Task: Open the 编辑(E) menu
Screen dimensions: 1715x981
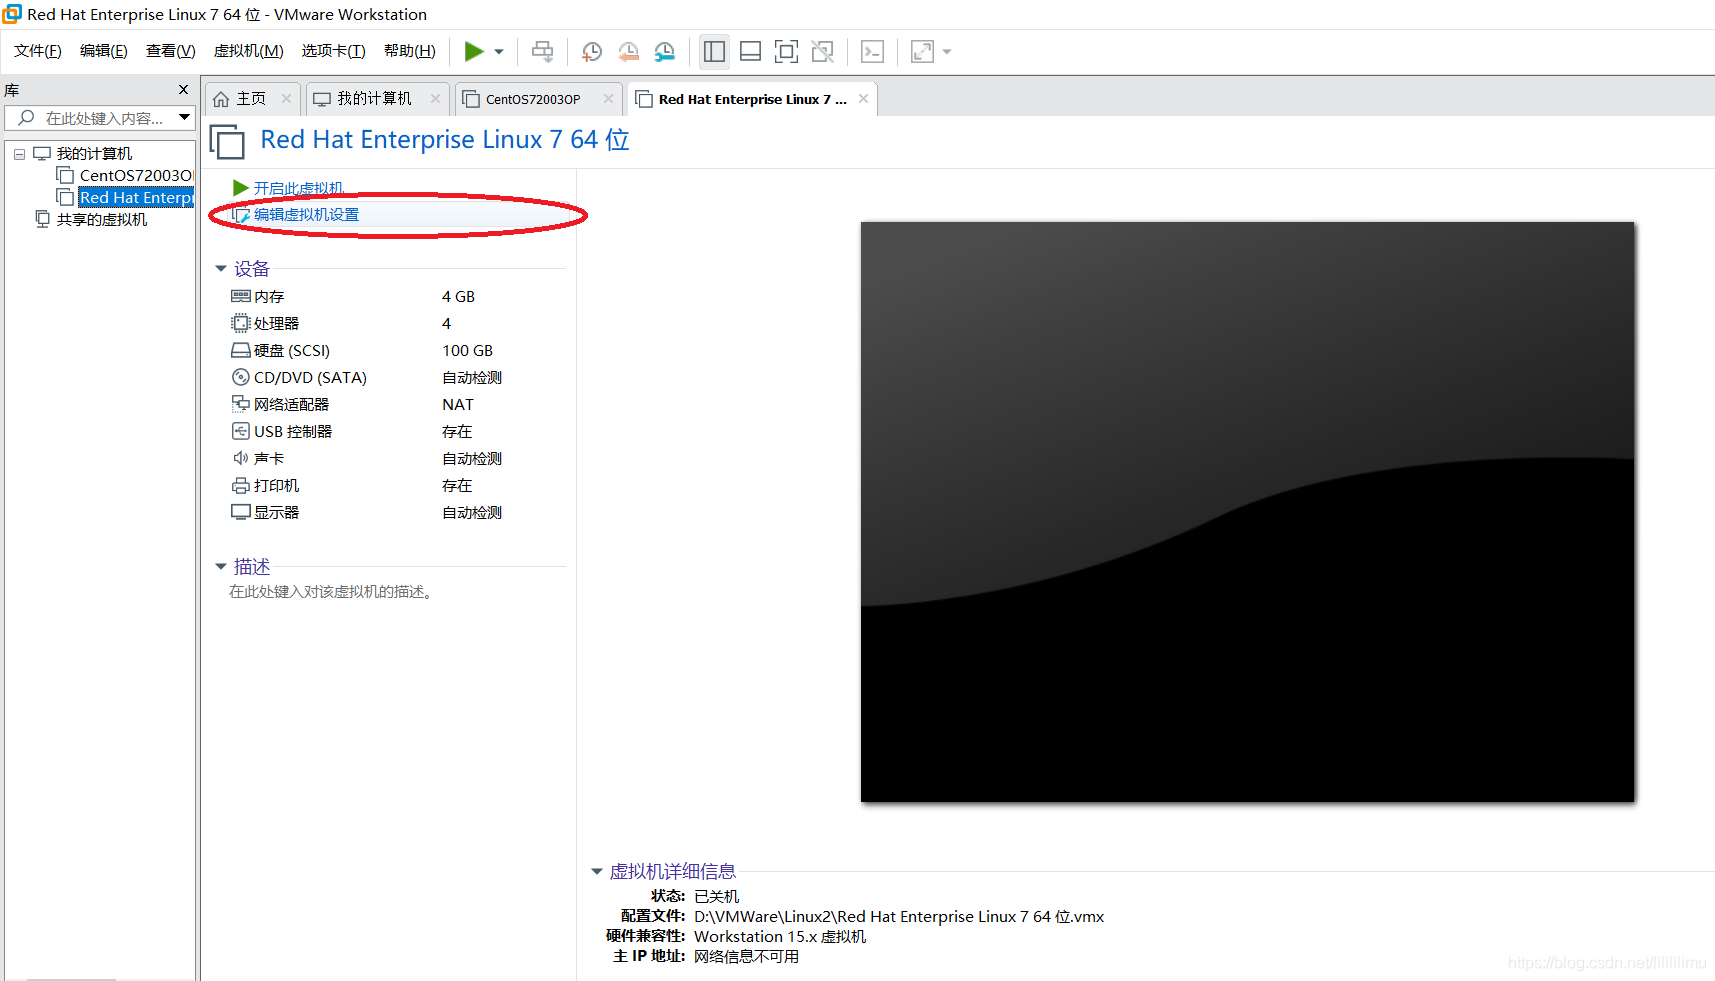Action: pyautogui.click(x=104, y=51)
